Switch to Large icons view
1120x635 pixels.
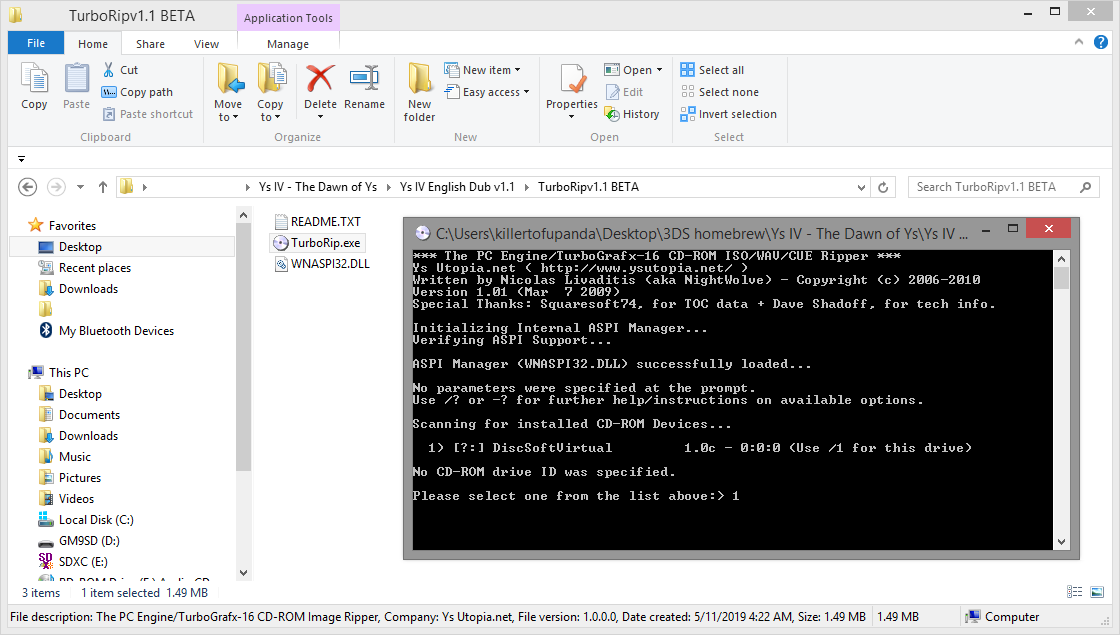tap(1097, 591)
